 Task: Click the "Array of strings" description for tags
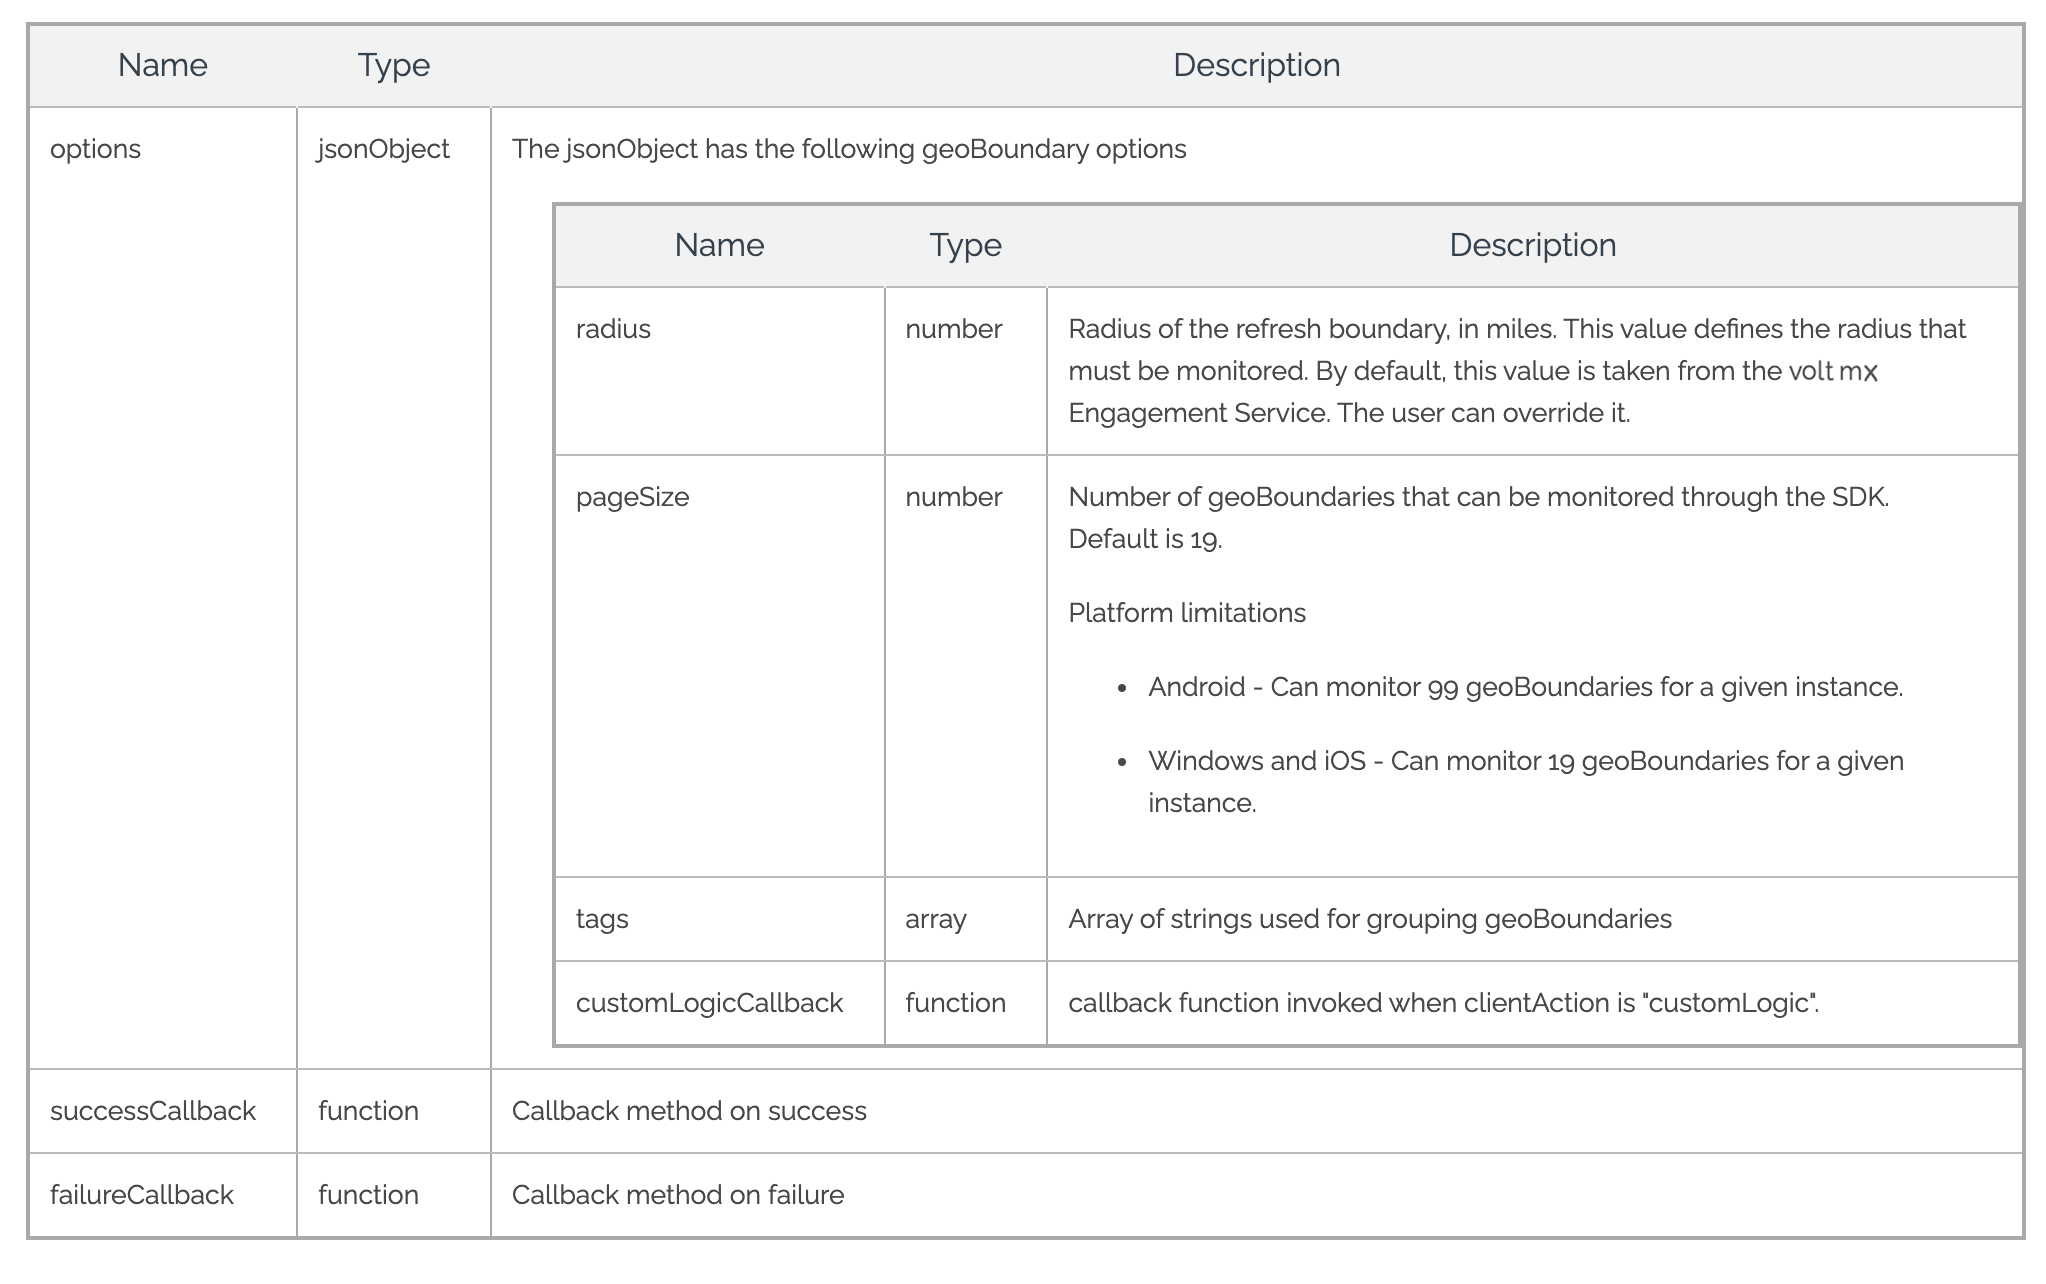pos(1370,919)
